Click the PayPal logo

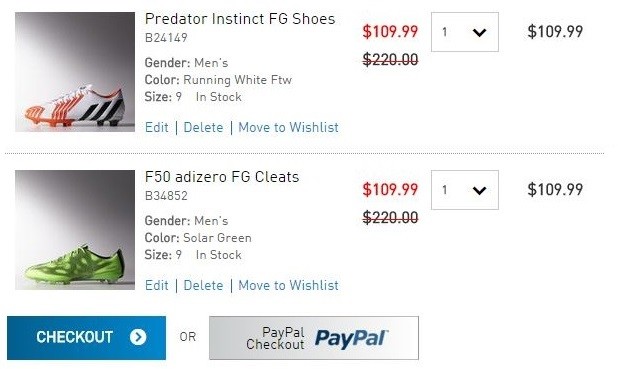coord(351,338)
